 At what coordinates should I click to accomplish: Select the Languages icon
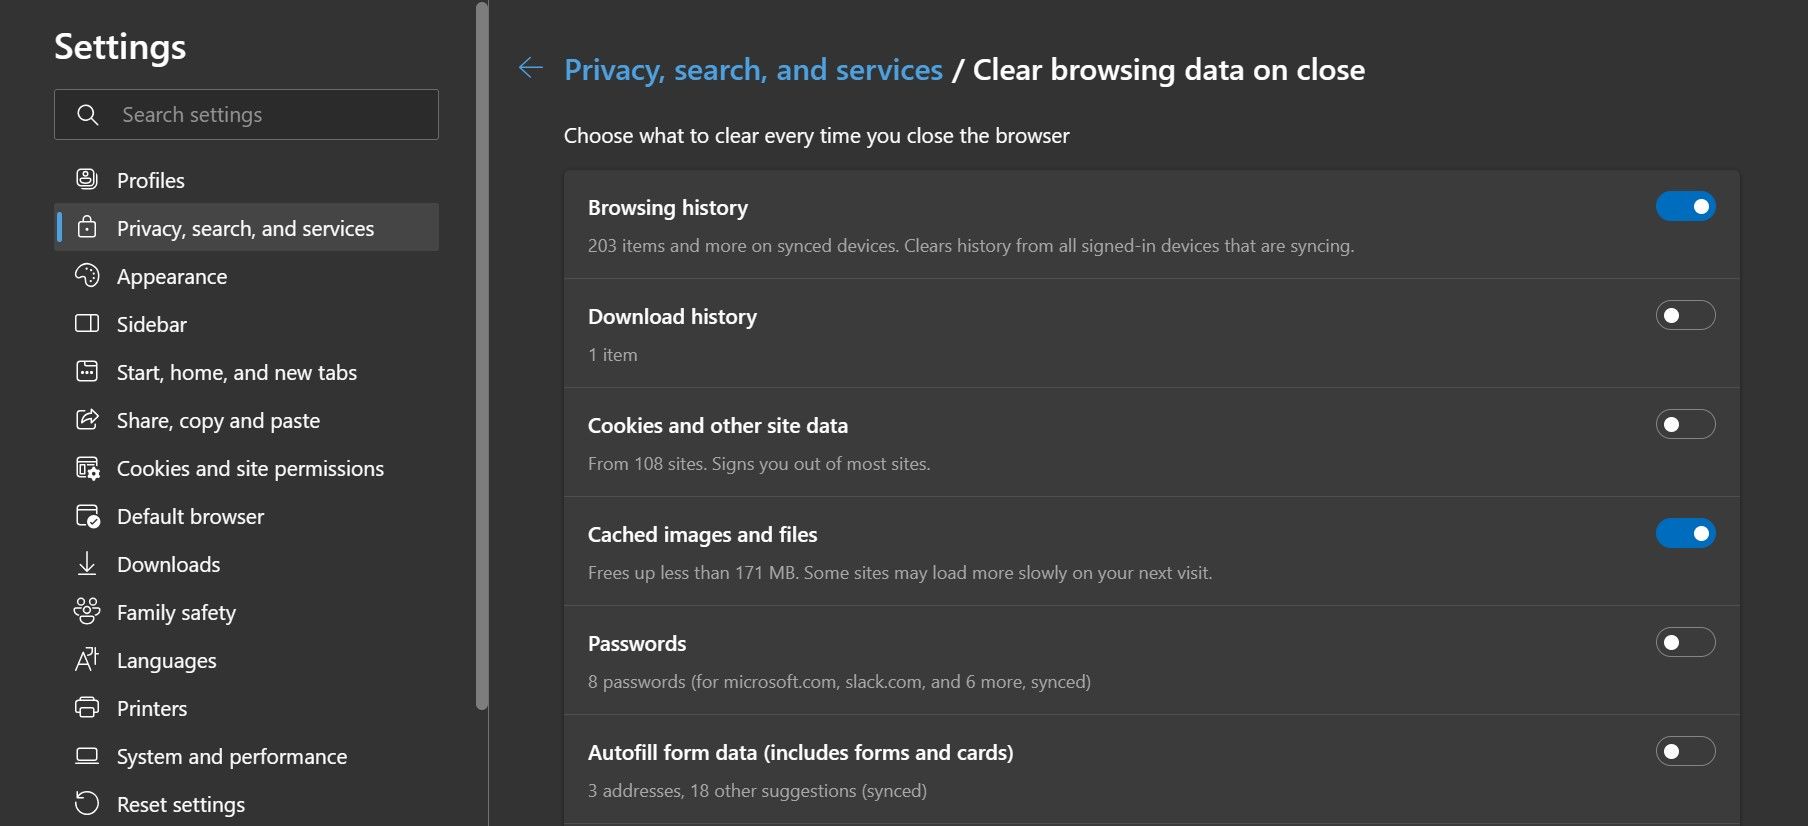pos(88,660)
